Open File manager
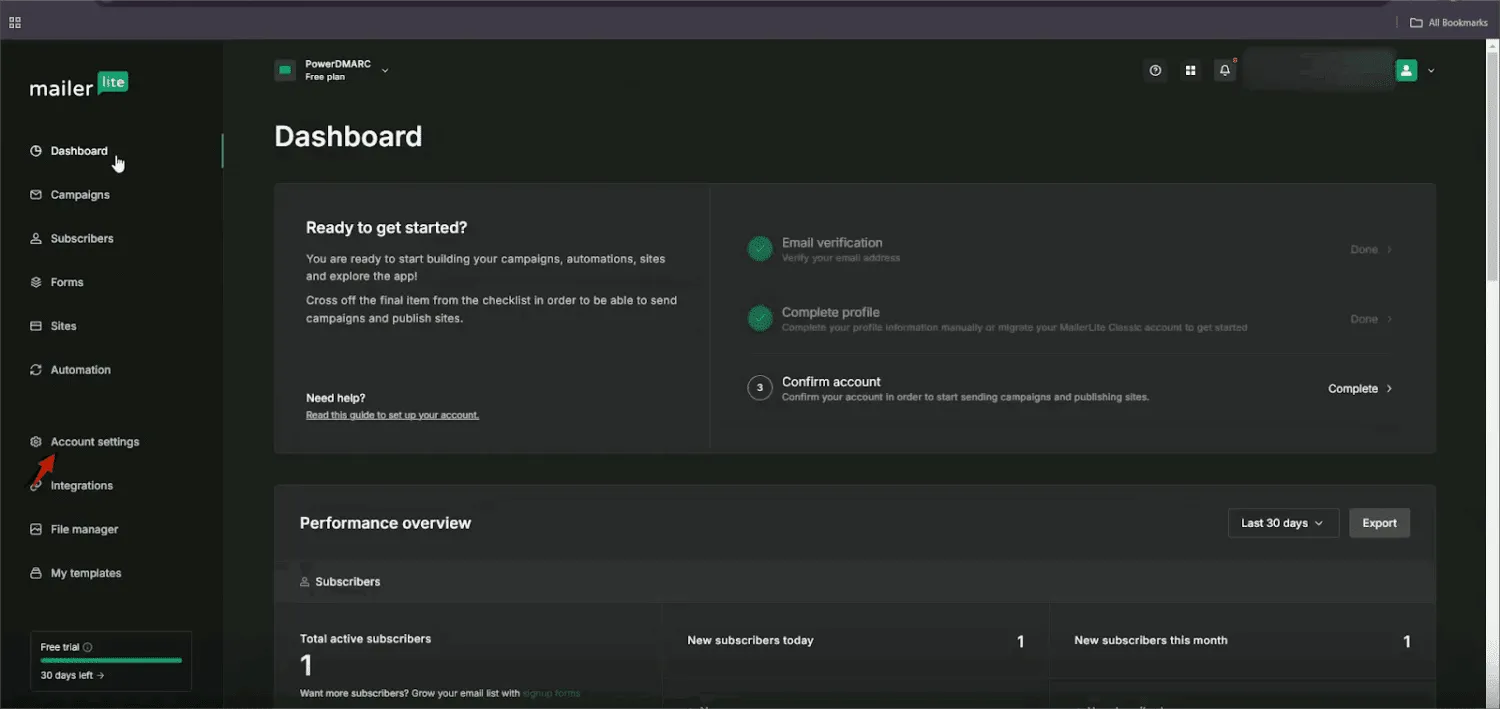This screenshot has width=1500, height=709. point(84,529)
